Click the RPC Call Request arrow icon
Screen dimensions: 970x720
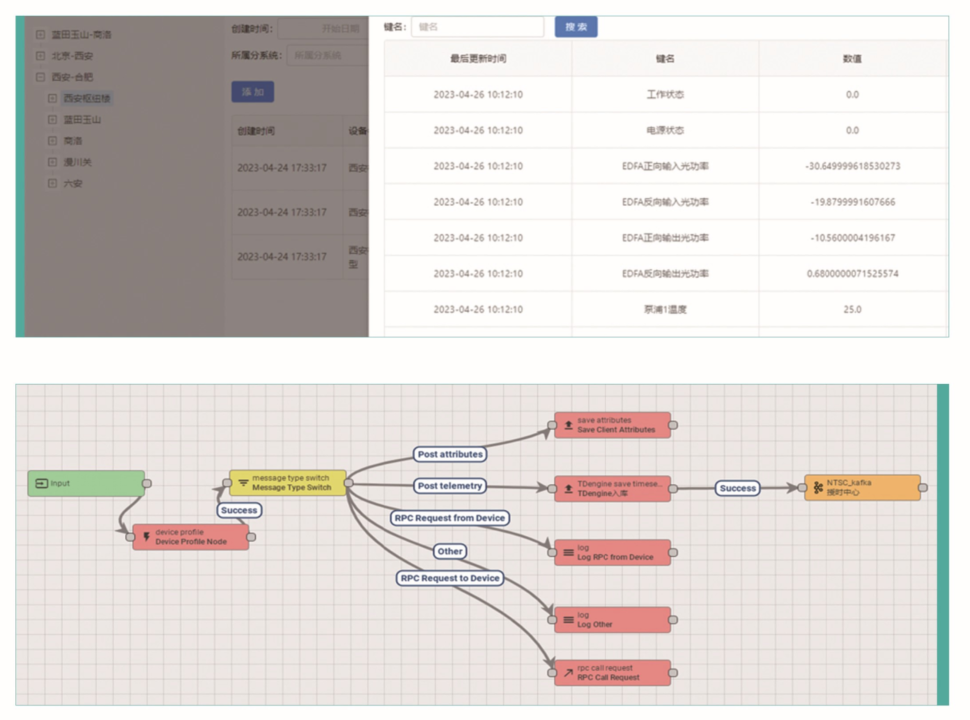click(x=569, y=673)
